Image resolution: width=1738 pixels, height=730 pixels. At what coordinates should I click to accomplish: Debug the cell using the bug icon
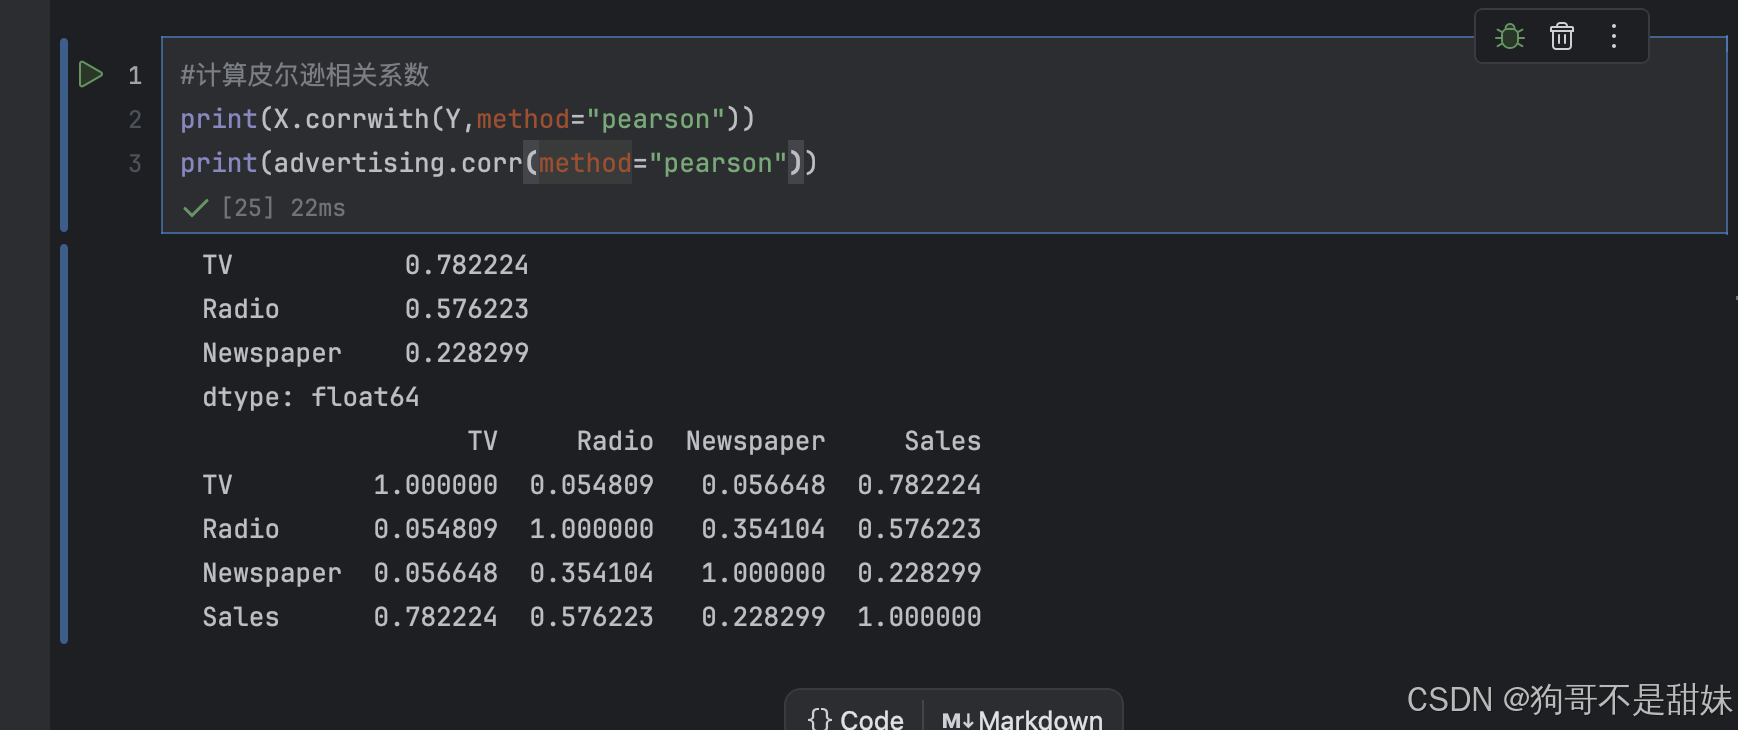point(1509,37)
